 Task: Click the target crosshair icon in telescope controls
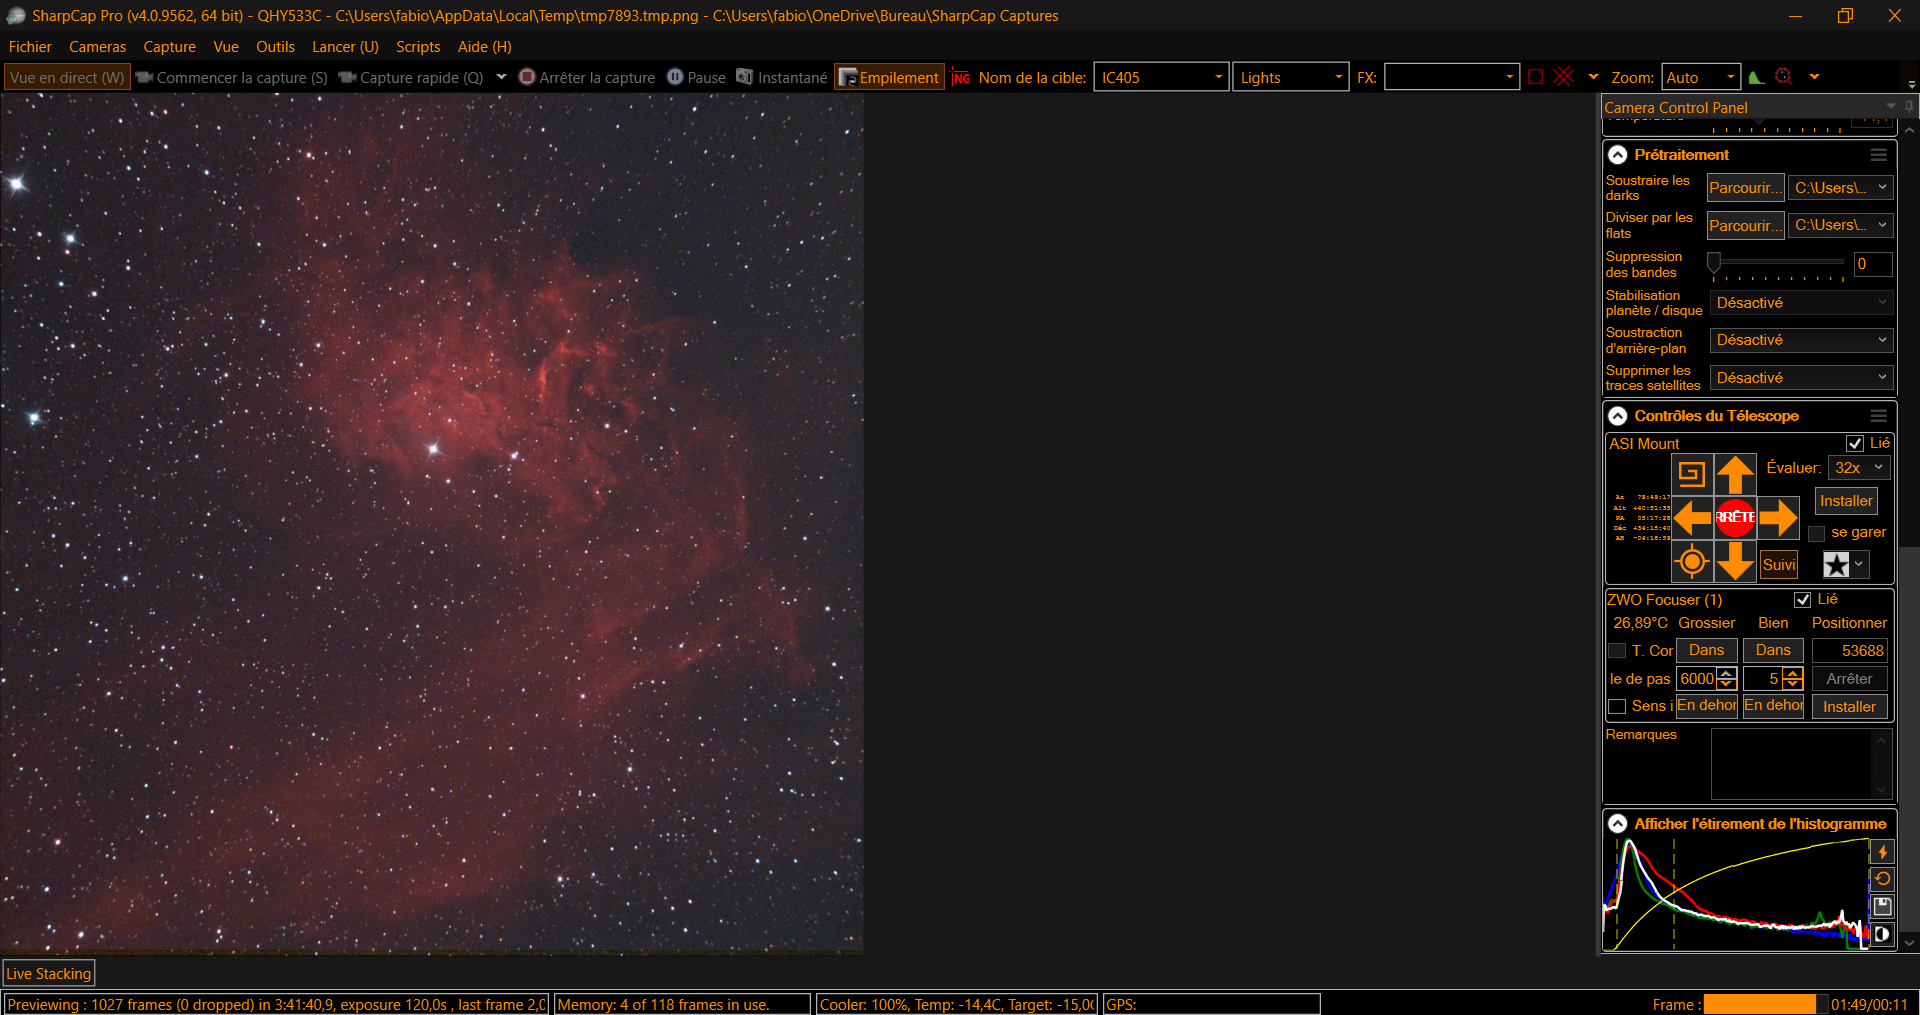(1692, 561)
